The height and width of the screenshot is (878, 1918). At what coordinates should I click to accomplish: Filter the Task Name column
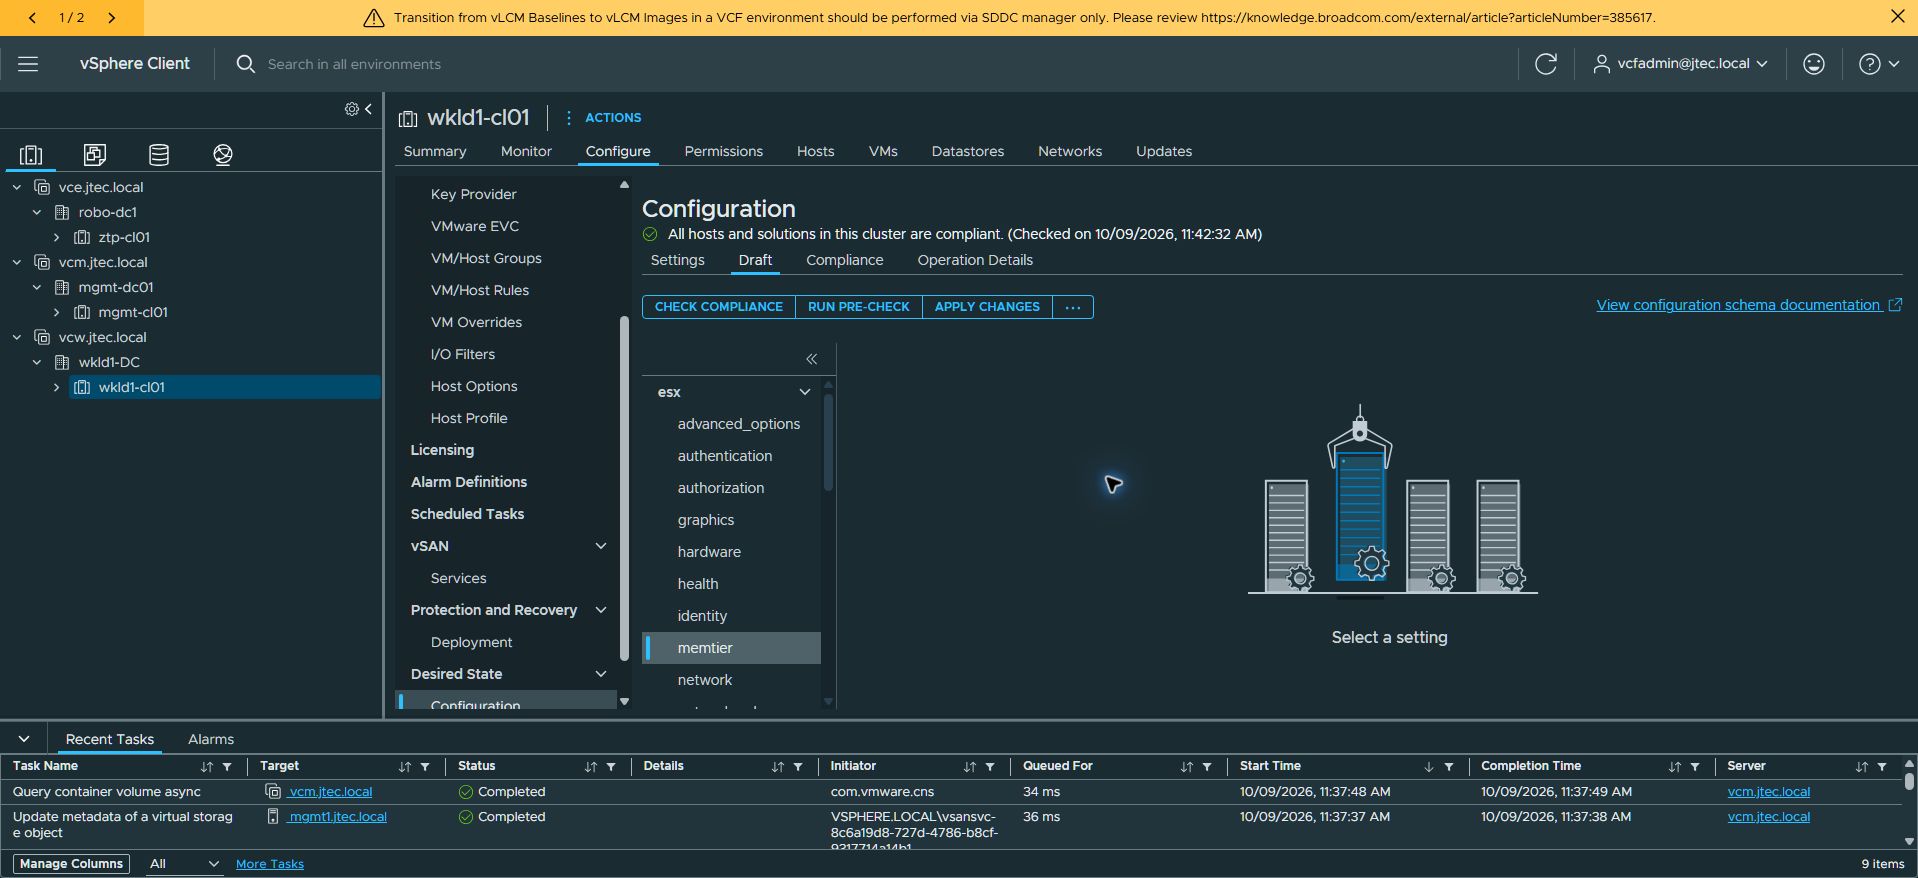click(227, 767)
